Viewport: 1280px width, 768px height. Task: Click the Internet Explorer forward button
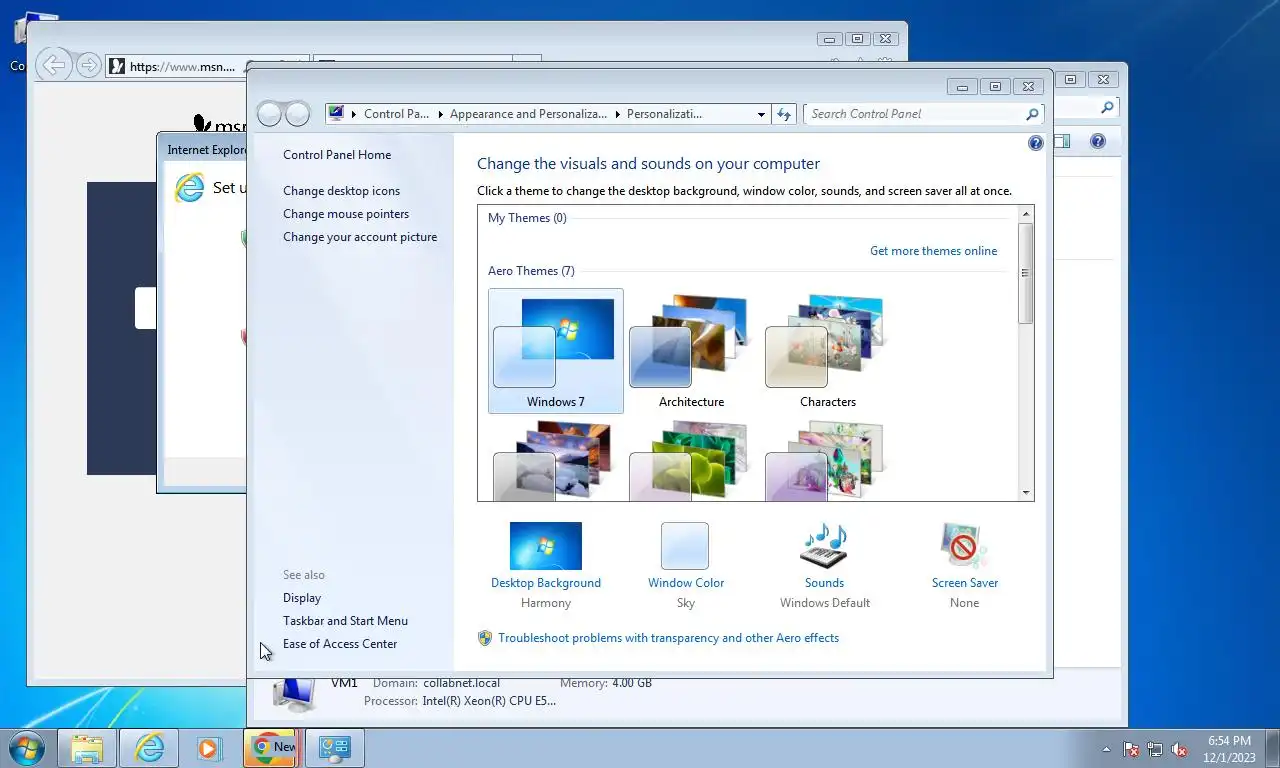tap(88, 66)
